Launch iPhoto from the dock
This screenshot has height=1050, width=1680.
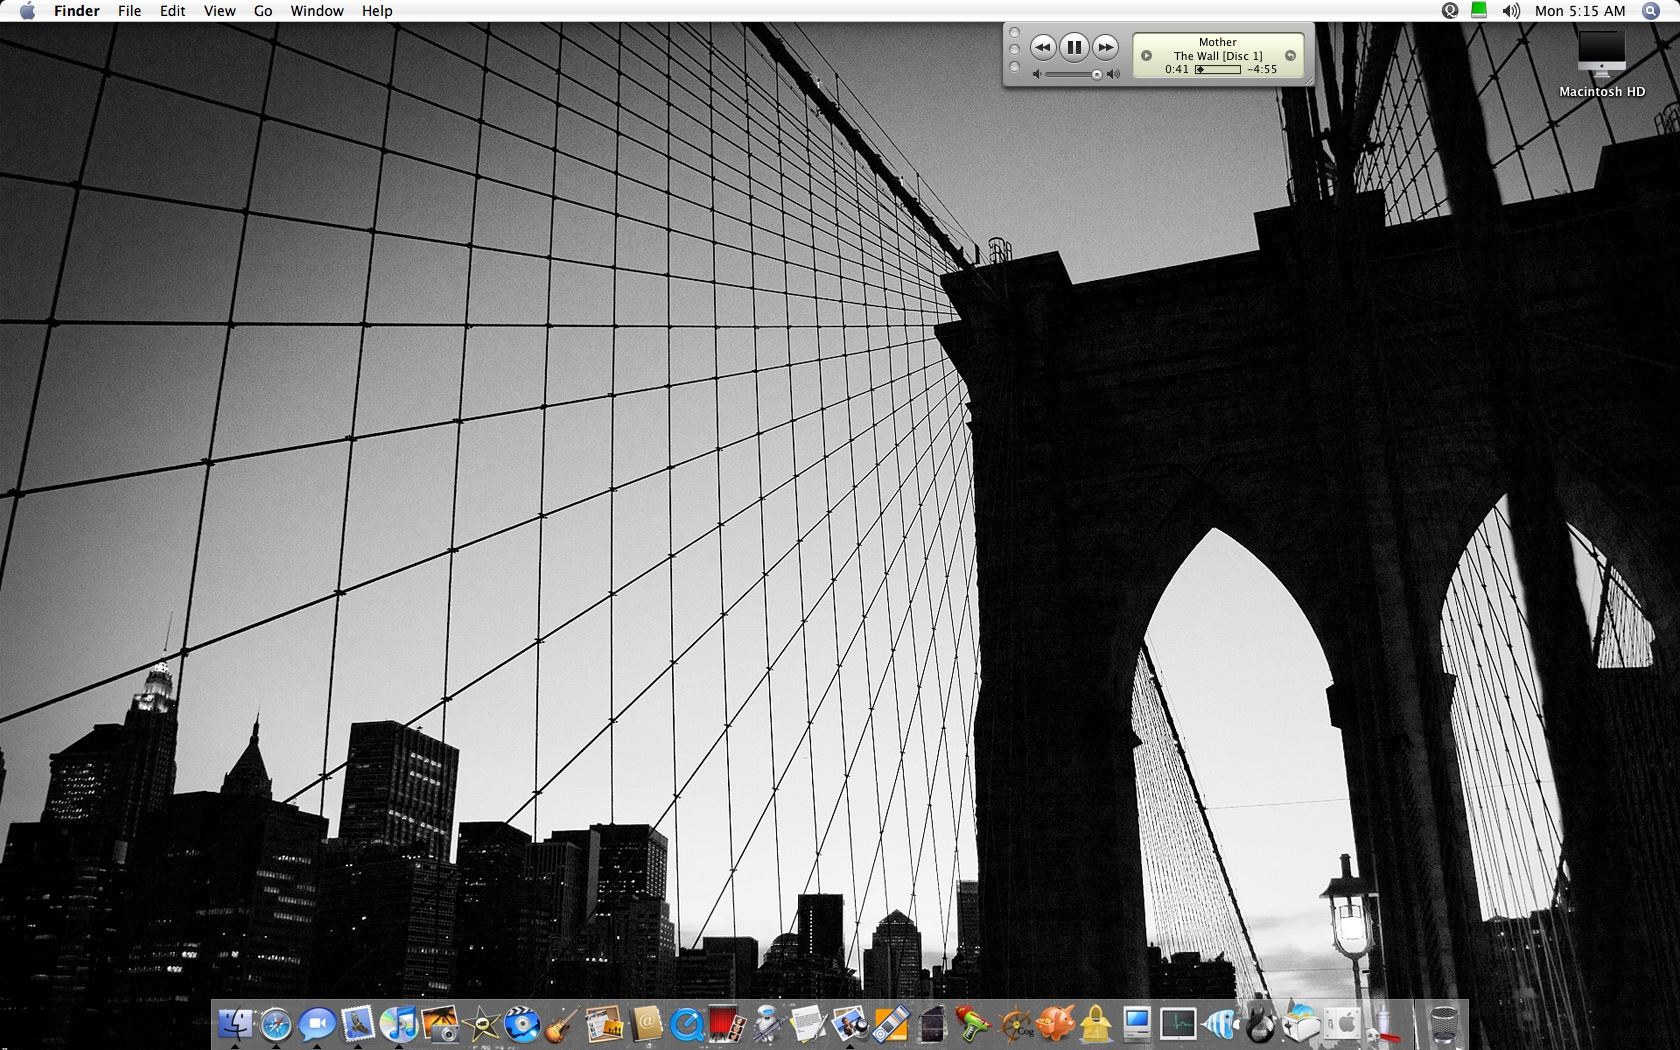pyautogui.click(x=440, y=1023)
